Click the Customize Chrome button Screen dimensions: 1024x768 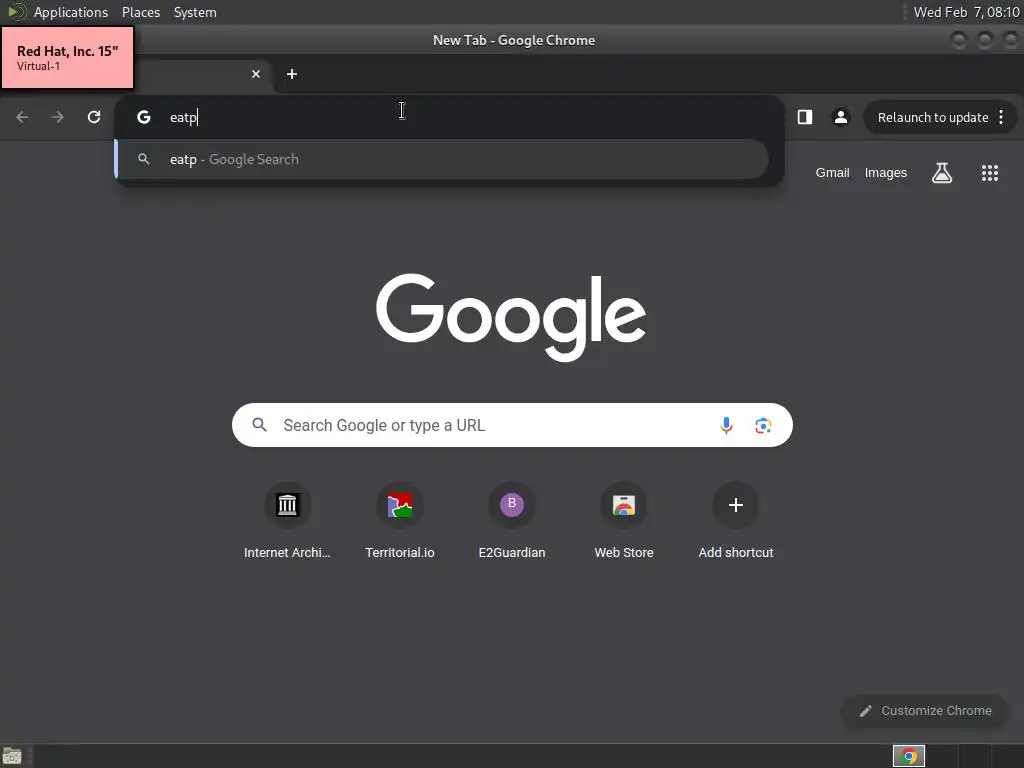925,711
